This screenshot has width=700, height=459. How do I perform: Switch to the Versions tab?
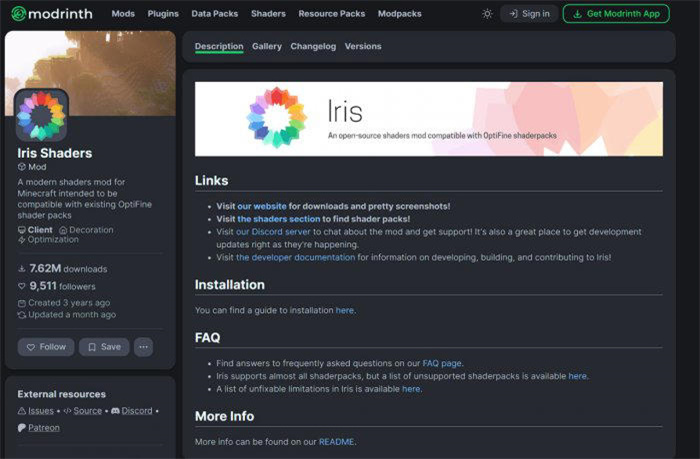(x=363, y=46)
